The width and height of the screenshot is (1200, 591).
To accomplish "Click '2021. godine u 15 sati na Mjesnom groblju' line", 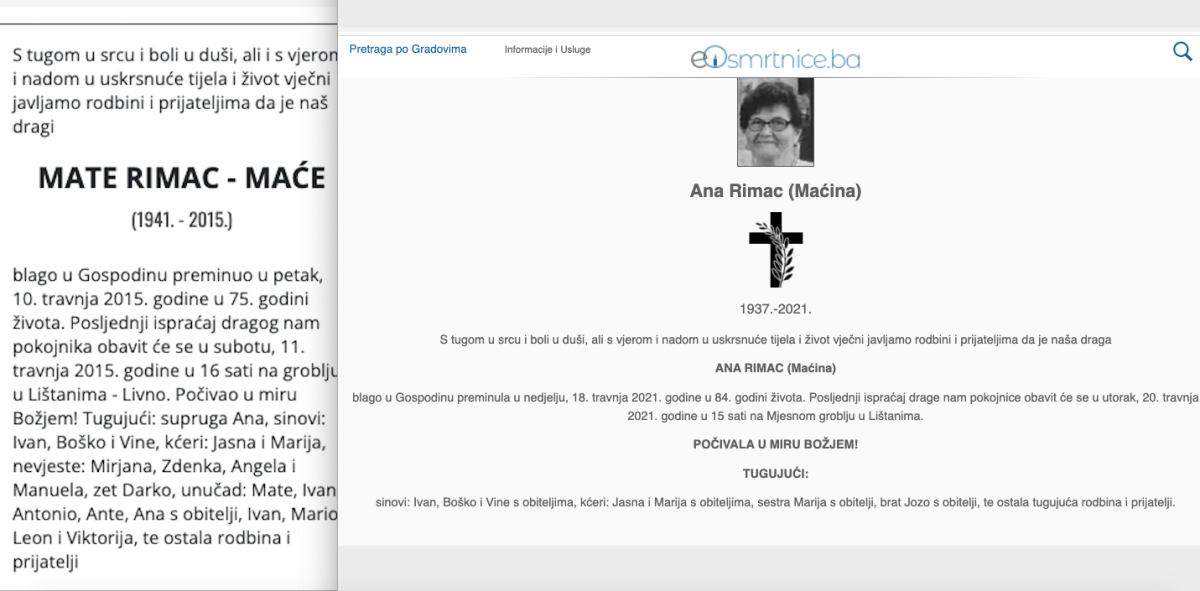I will point(775,415).
